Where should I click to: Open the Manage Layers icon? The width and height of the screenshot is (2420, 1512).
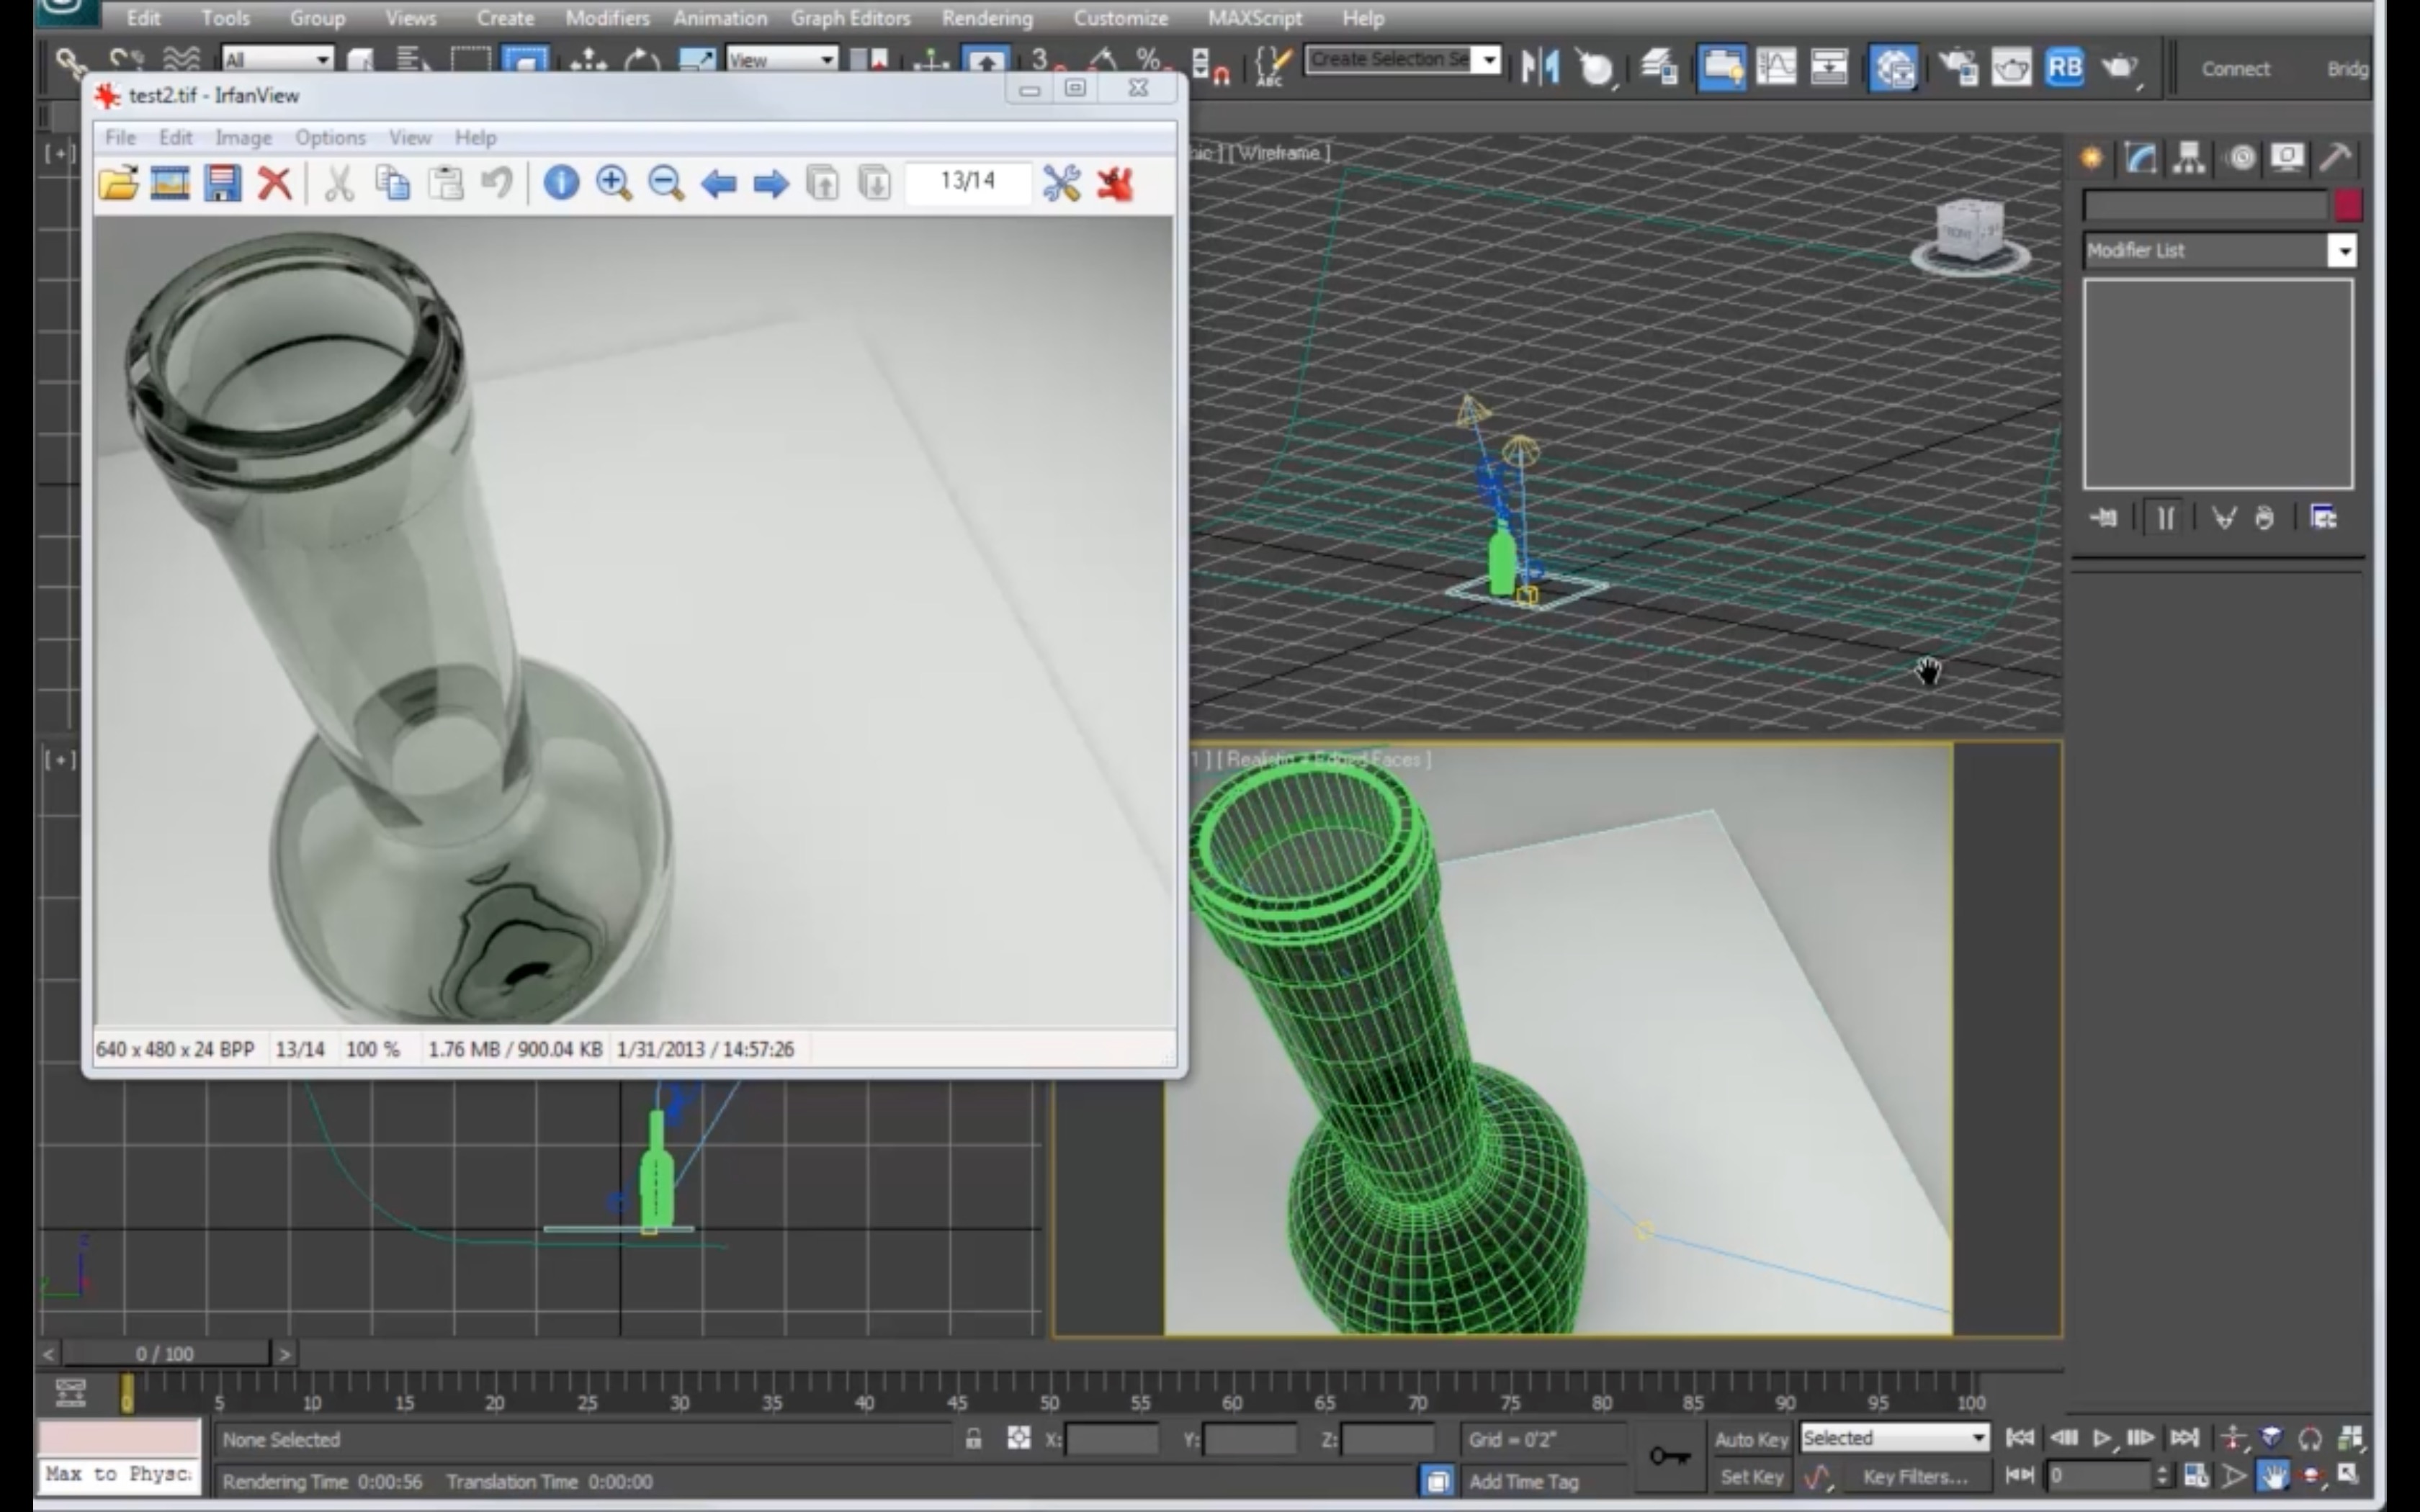coord(1659,68)
